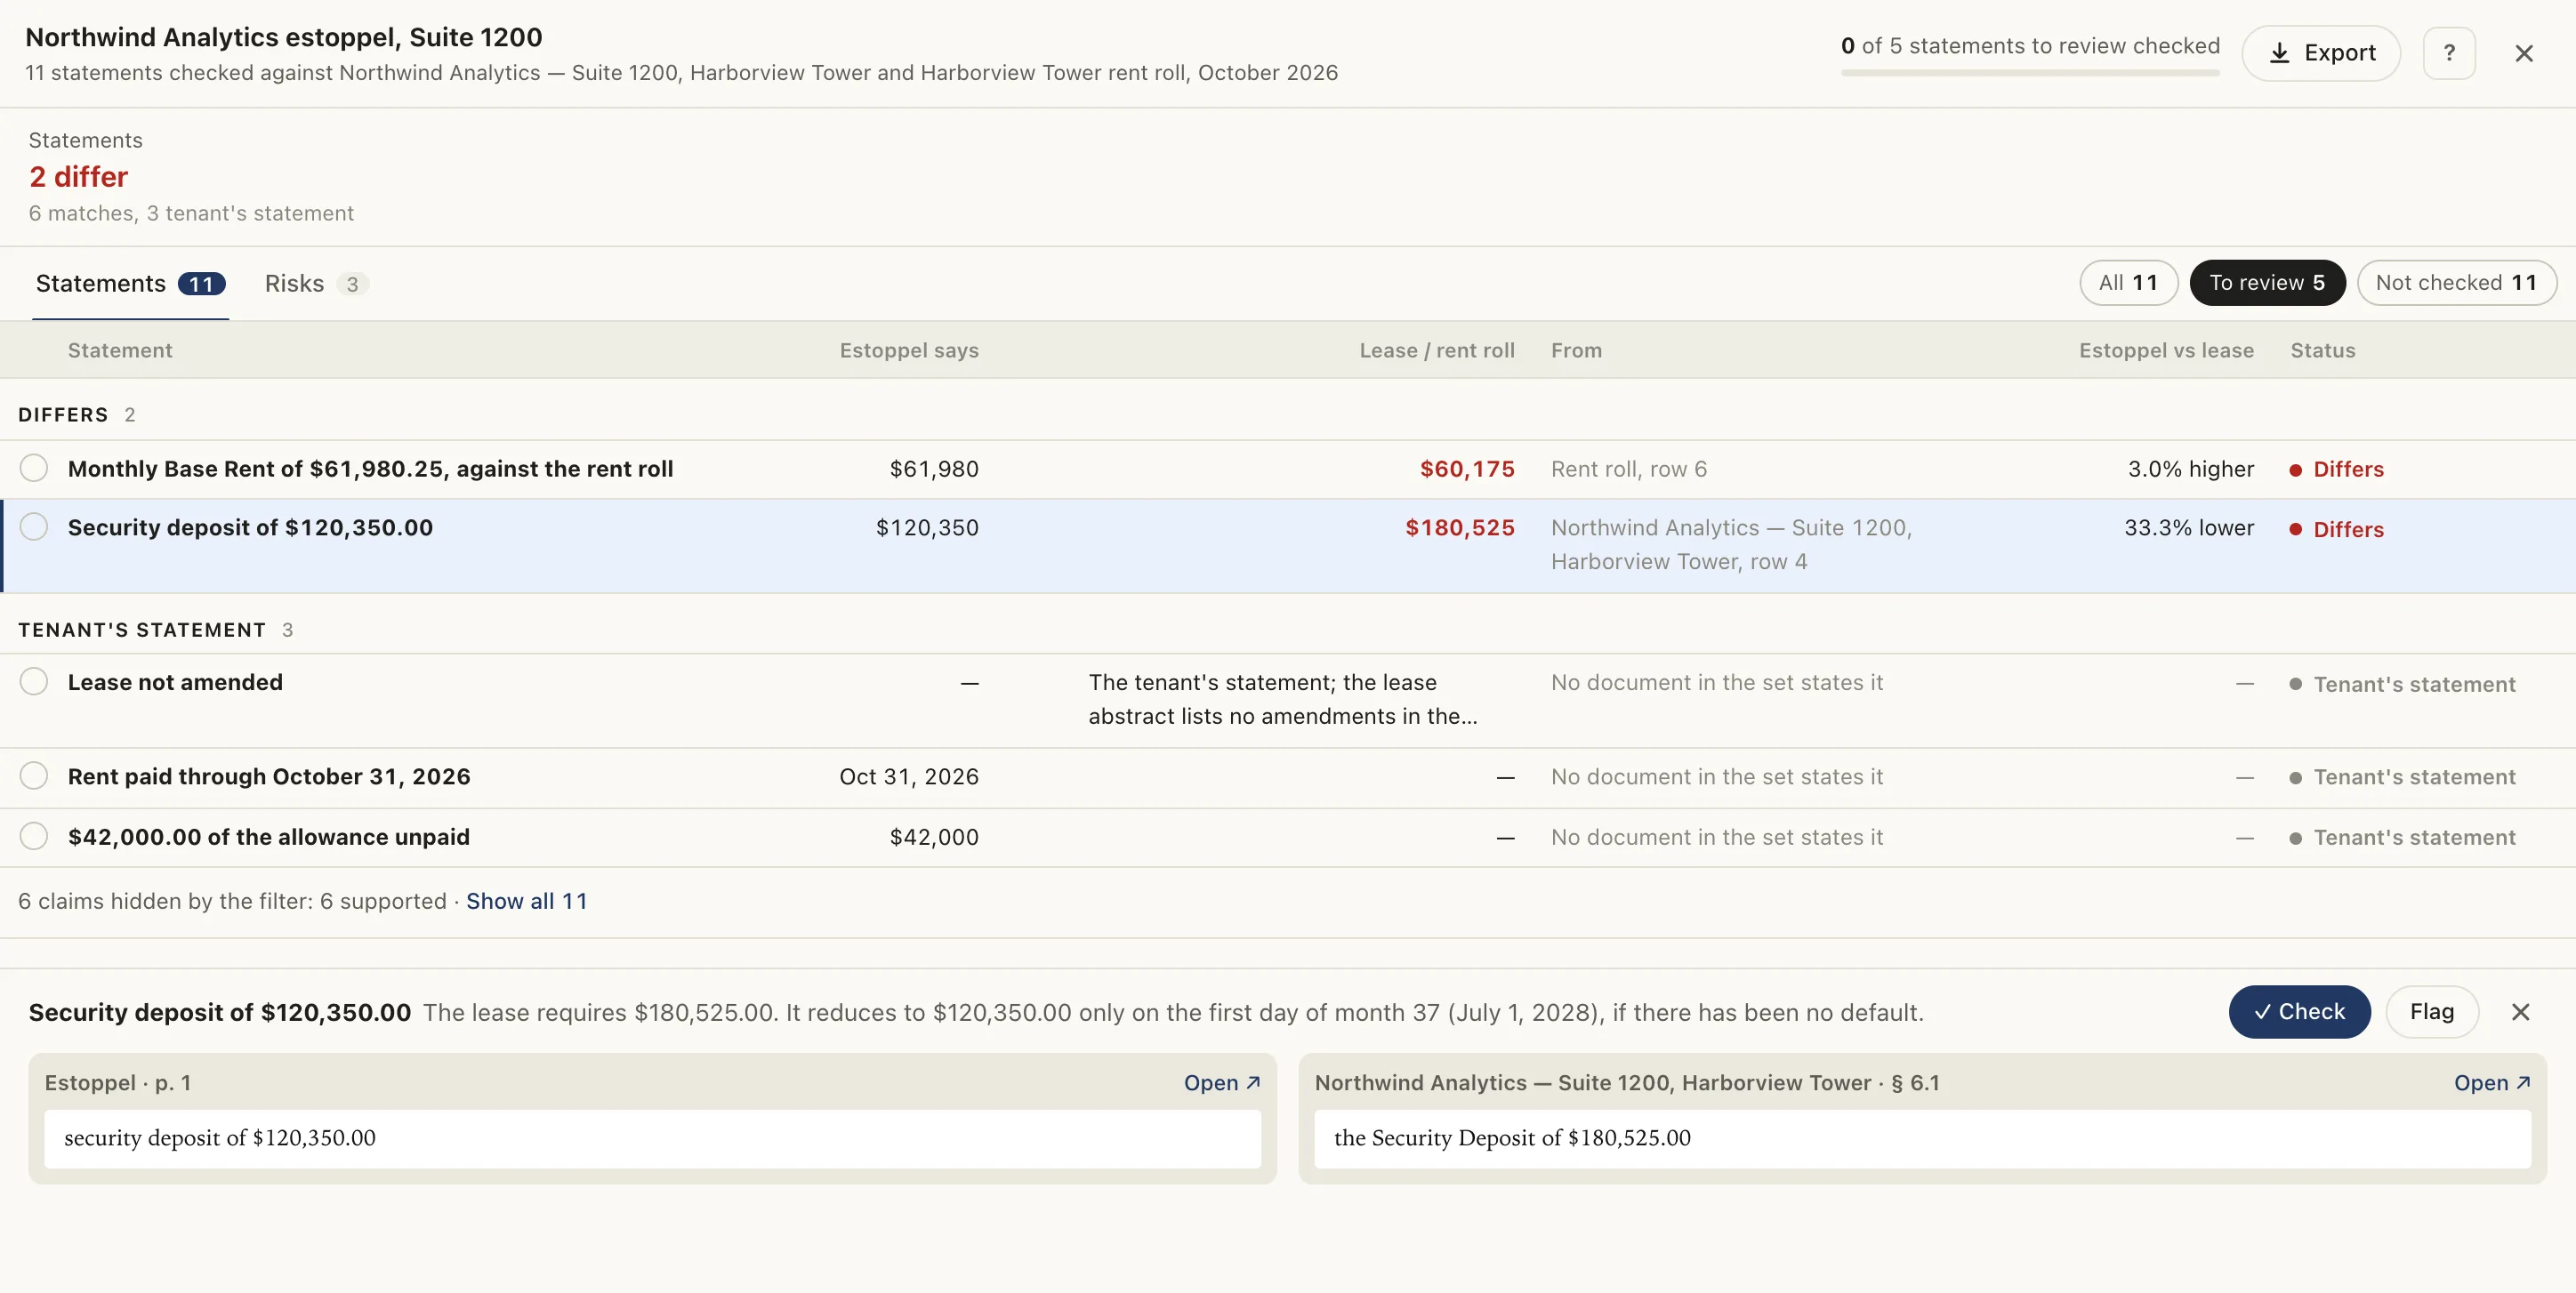The height and width of the screenshot is (1293, 2576).
Task: Tick Rent paid through October 31 circle
Action: 34,776
